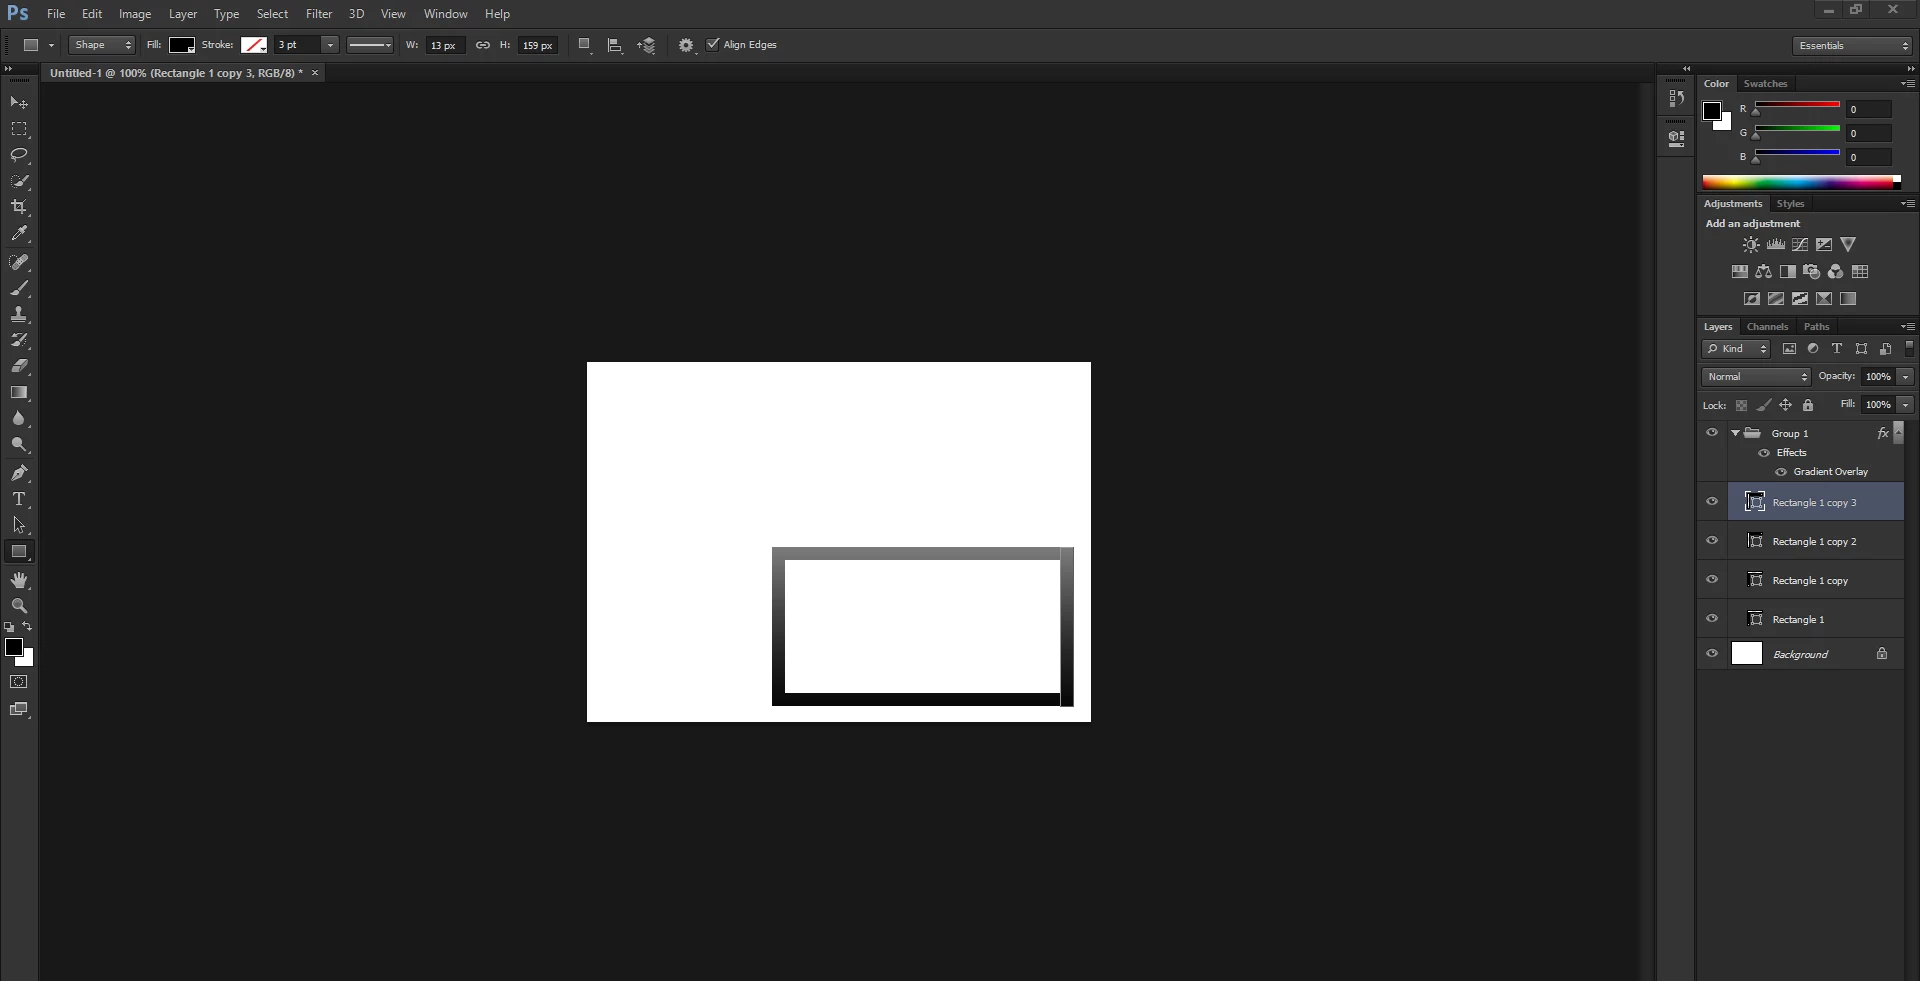Select the Move tool
This screenshot has width=1920, height=981.
click(x=19, y=103)
